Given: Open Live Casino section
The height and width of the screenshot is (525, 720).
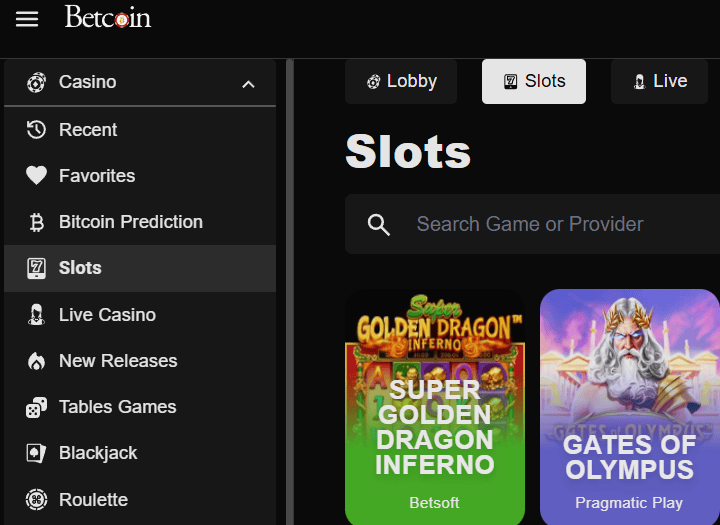Looking at the screenshot, I should click(140, 315).
